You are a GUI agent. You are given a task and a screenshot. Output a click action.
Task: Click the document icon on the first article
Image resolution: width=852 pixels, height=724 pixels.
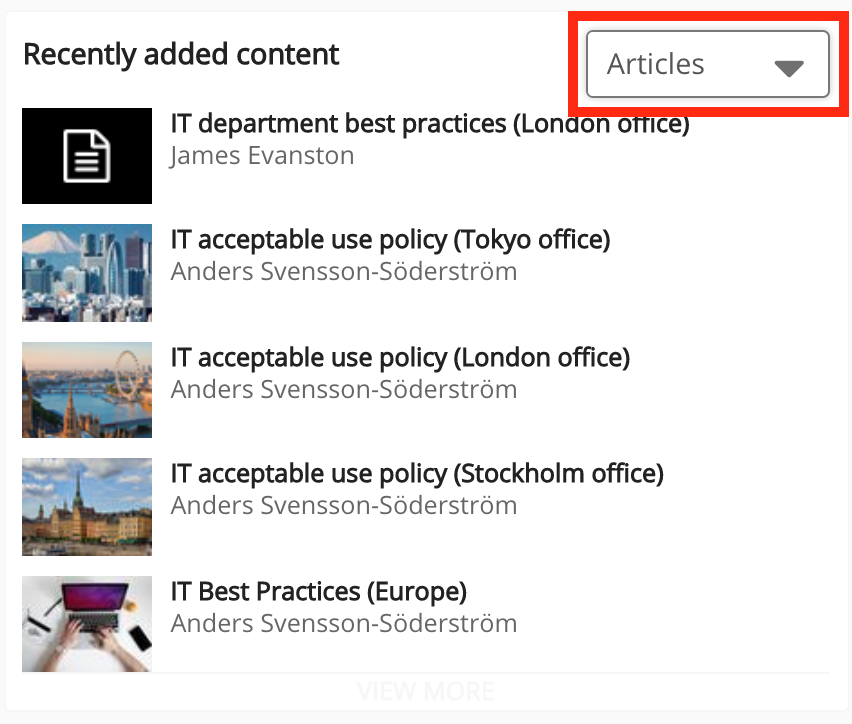87,156
